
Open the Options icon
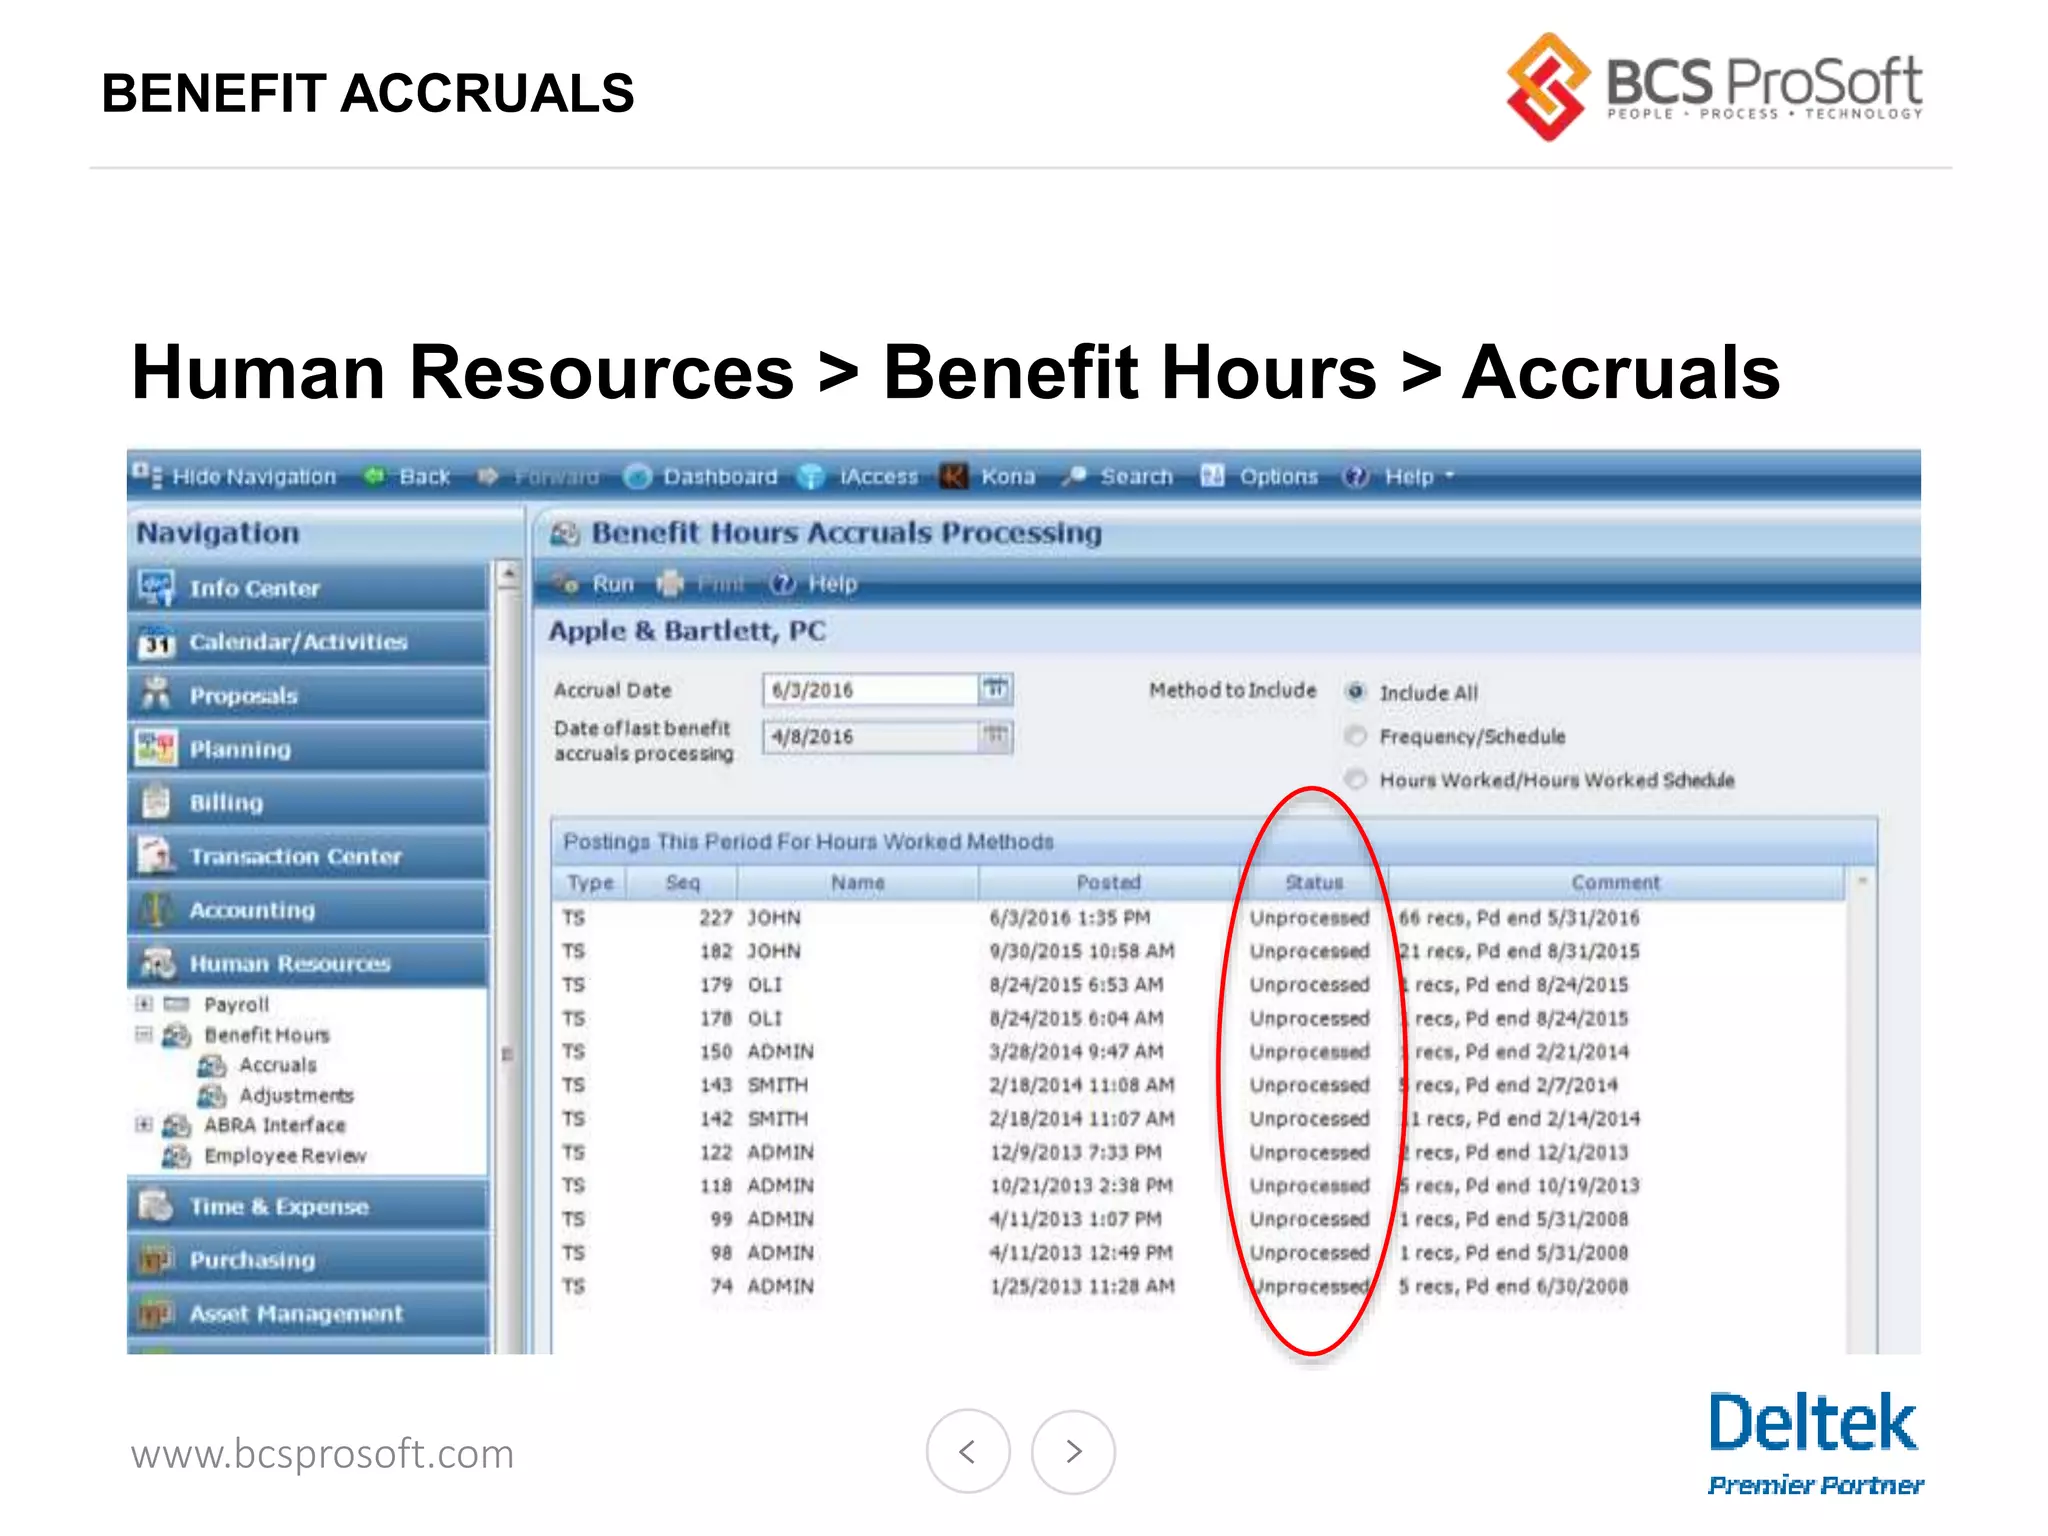click(x=1212, y=476)
